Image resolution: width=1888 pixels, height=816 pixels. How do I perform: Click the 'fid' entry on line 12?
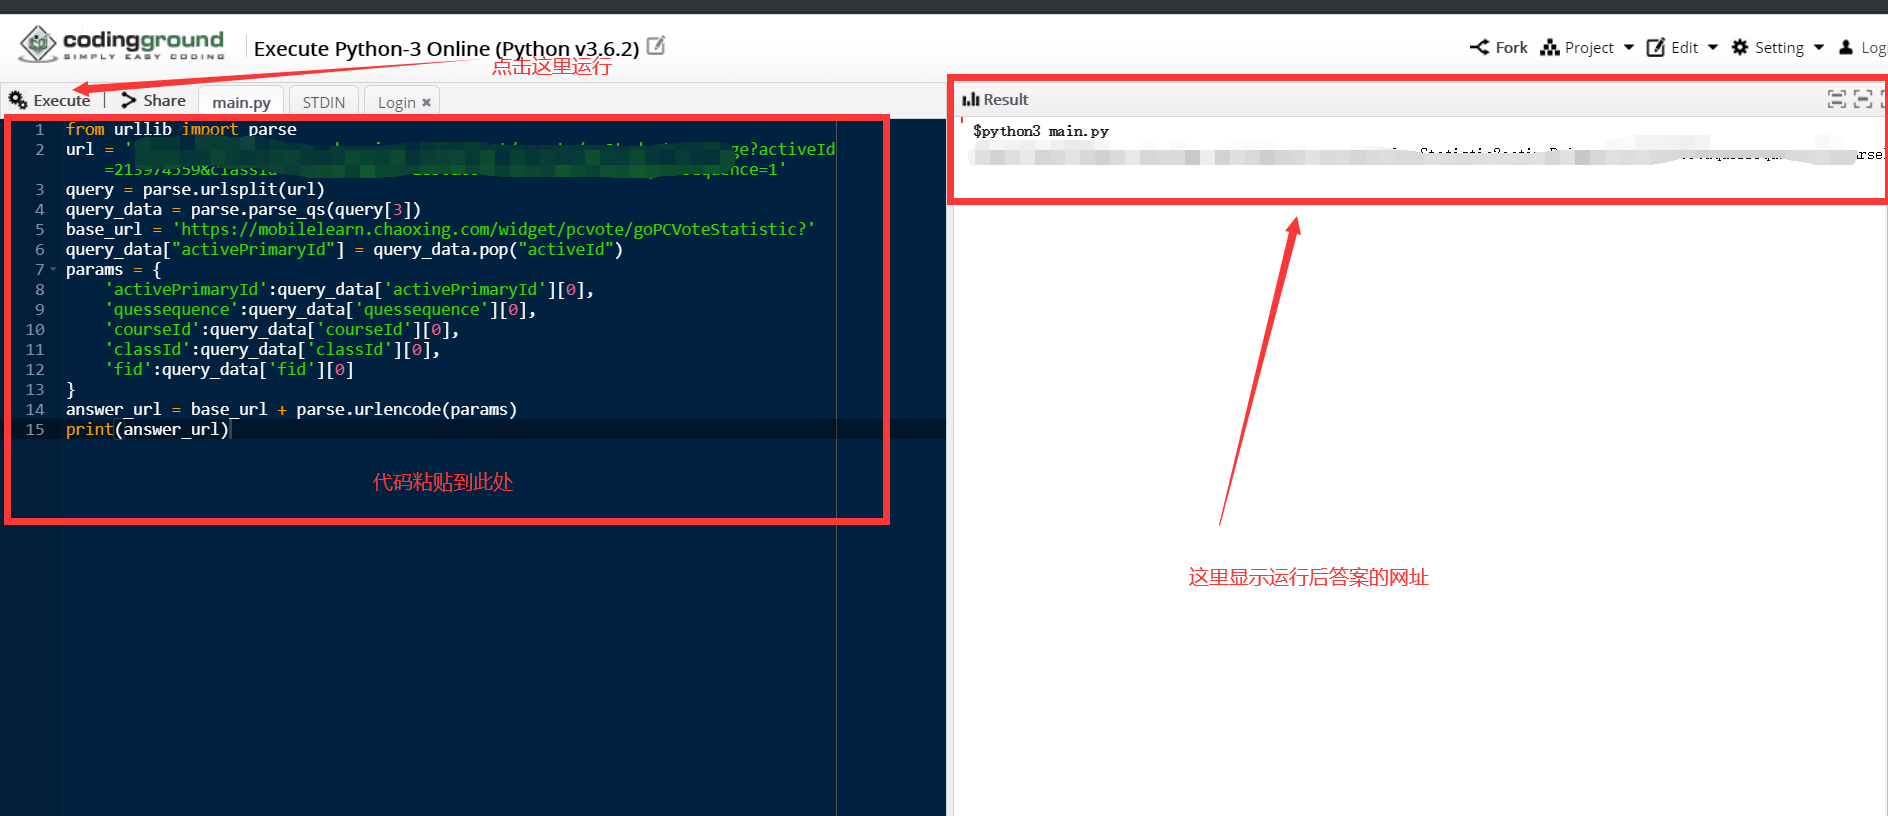pos(229,369)
